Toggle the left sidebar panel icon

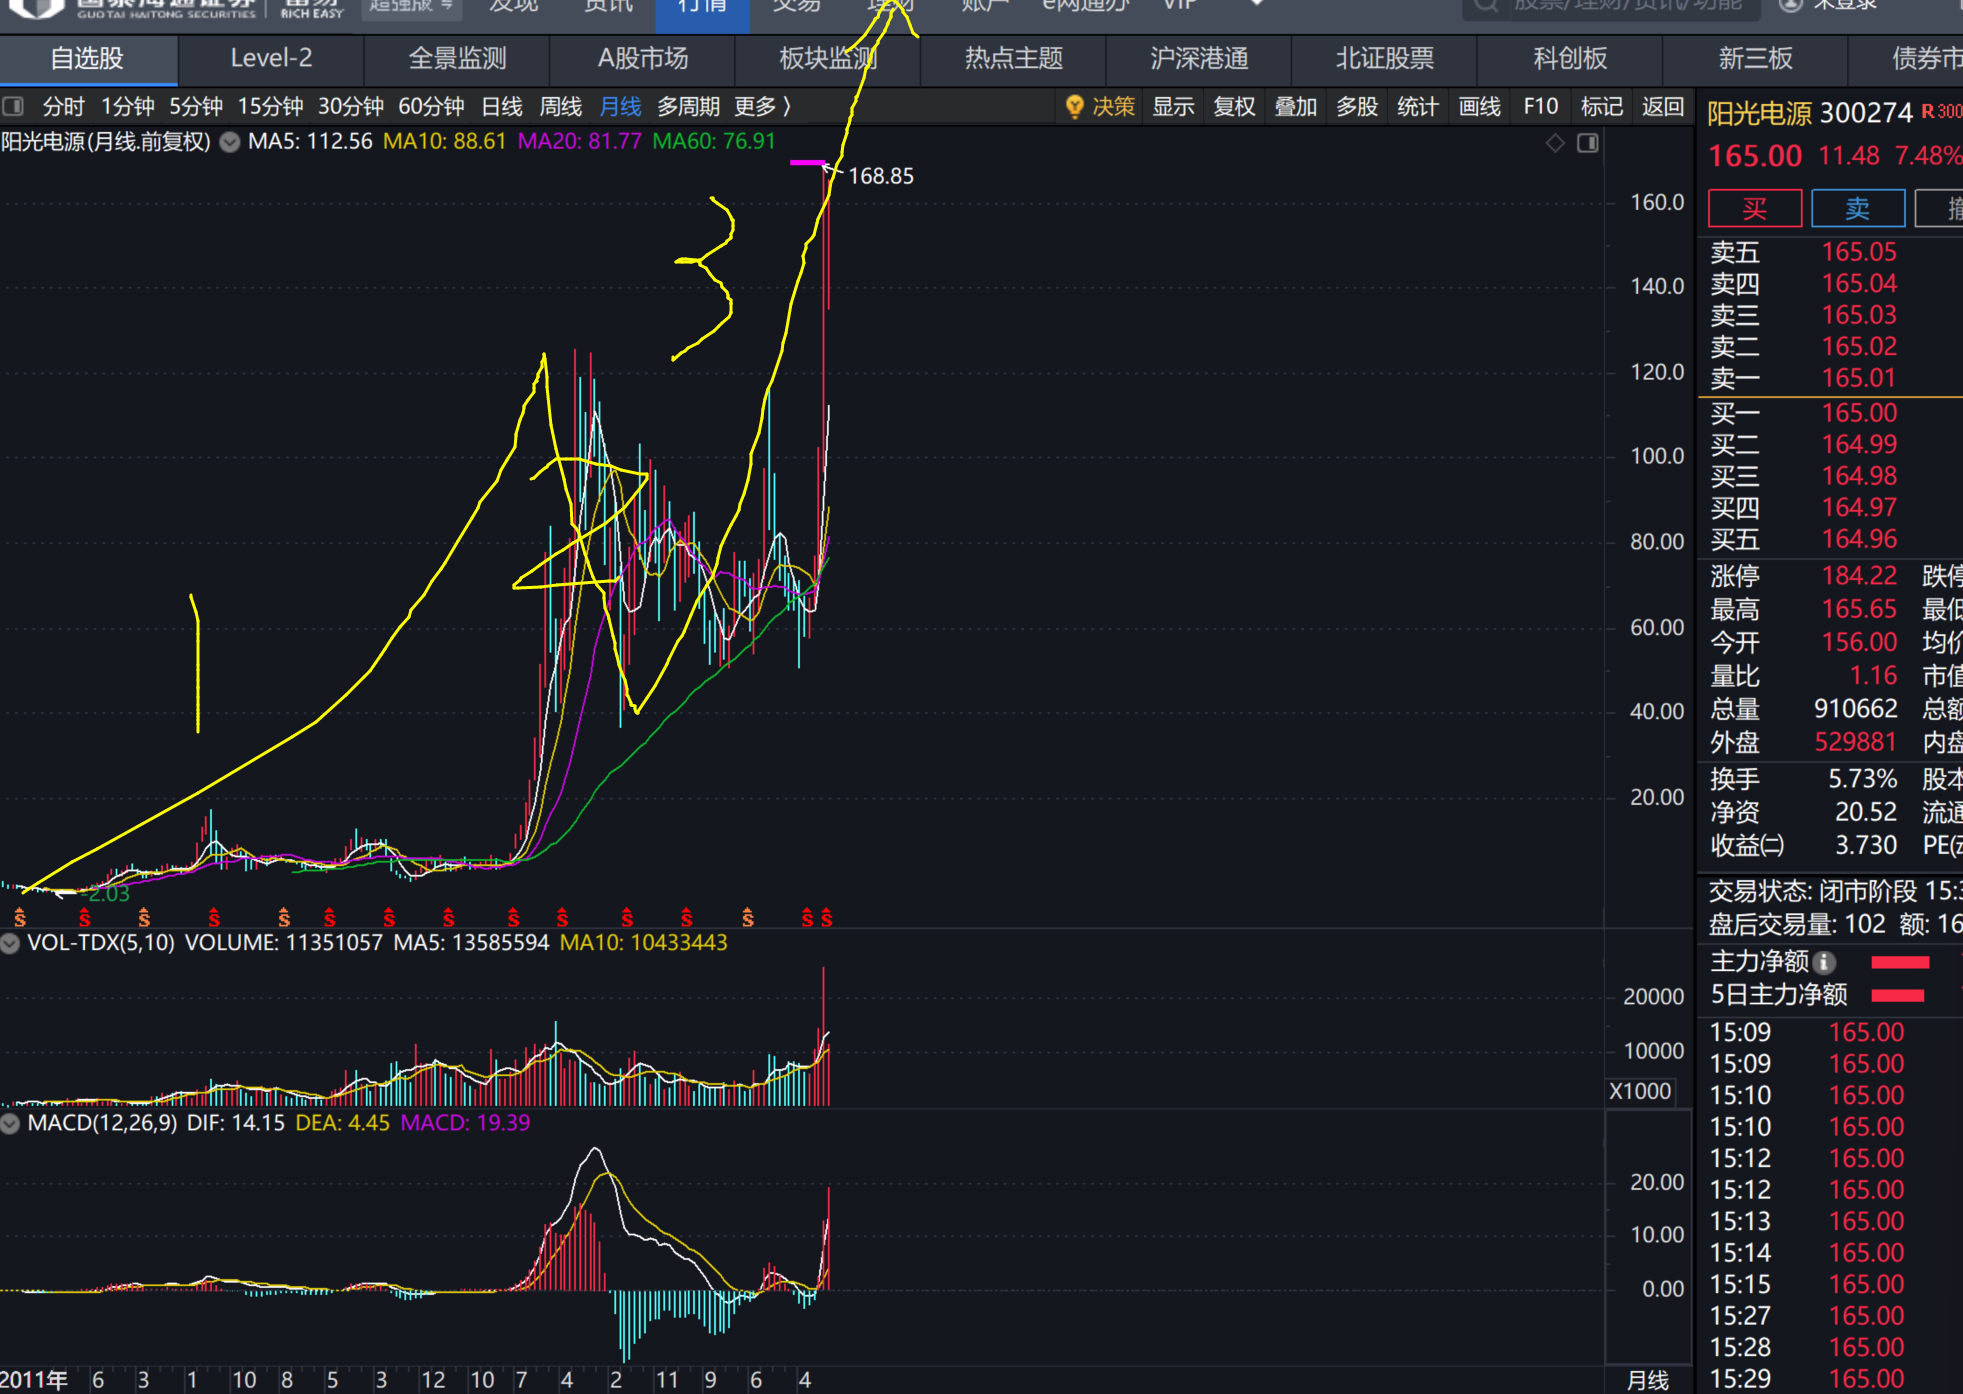pyautogui.click(x=14, y=107)
